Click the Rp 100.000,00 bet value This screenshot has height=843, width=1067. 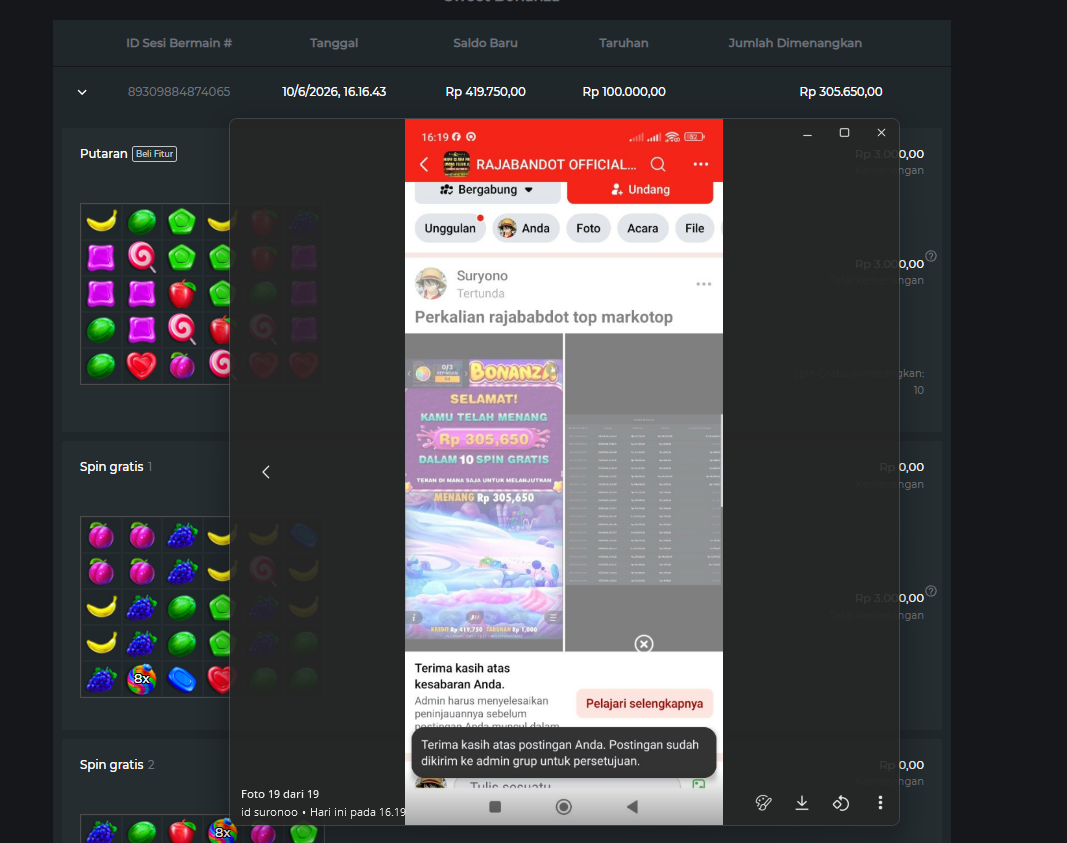coord(623,92)
